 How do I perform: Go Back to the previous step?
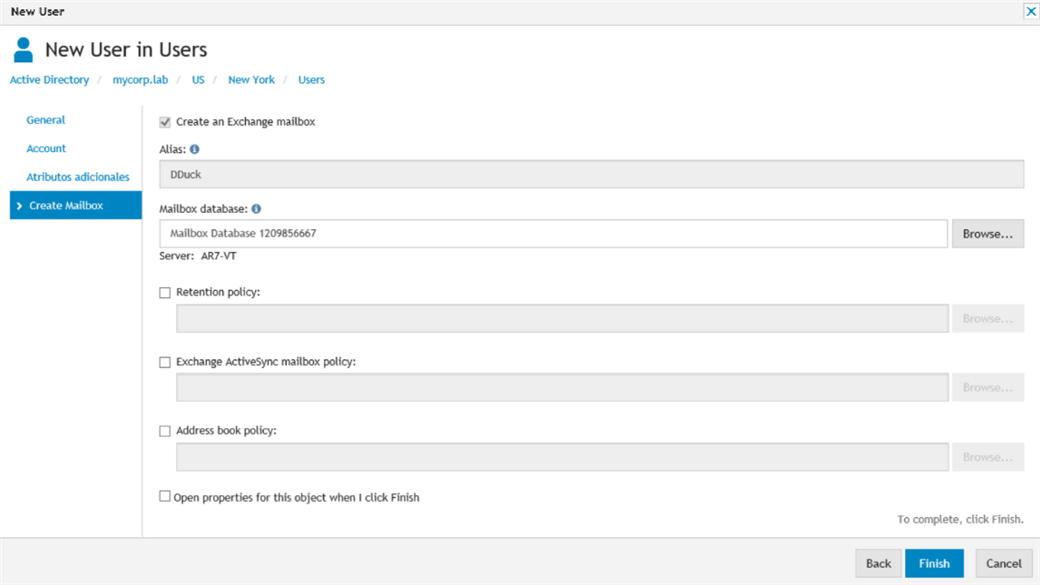[x=878, y=563]
